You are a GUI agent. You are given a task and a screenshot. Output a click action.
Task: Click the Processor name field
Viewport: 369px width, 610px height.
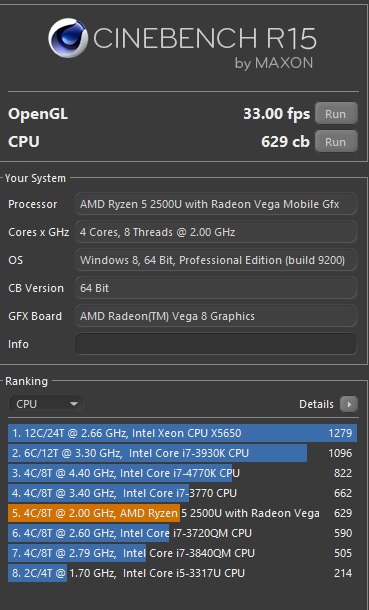pos(216,204)
